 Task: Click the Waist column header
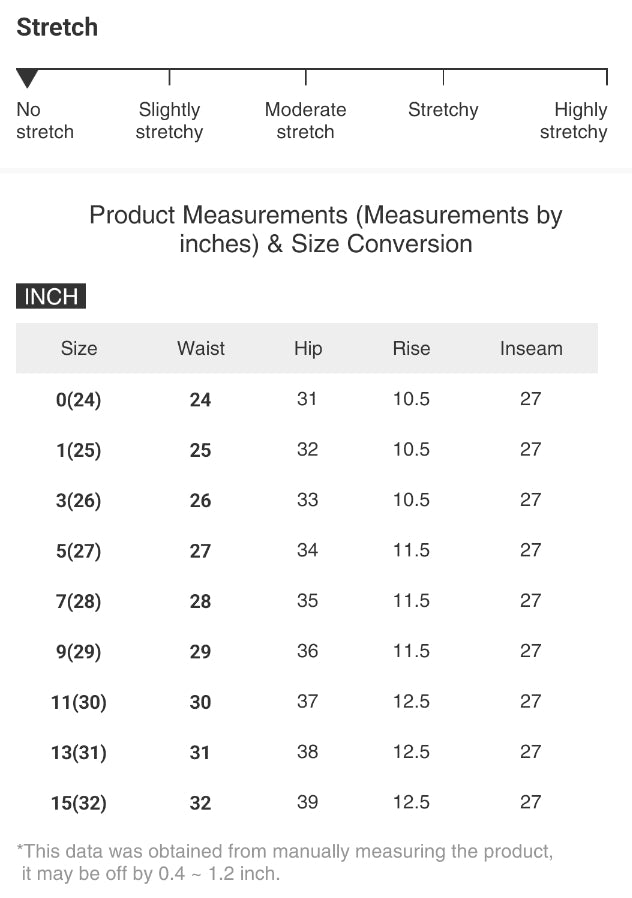[x=201, y=348]
